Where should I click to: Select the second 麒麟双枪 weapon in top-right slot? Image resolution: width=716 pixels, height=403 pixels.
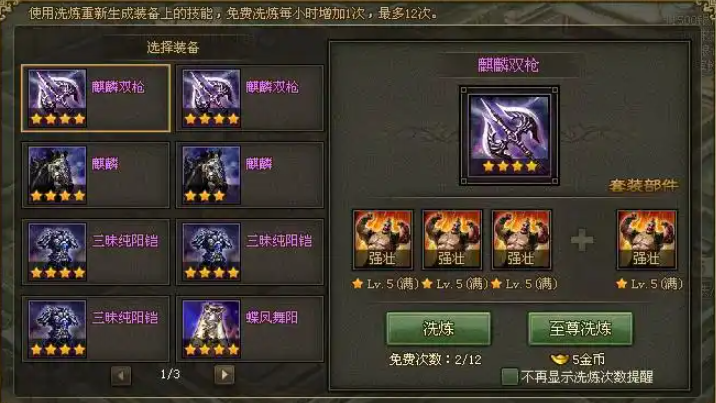point(250,99)
